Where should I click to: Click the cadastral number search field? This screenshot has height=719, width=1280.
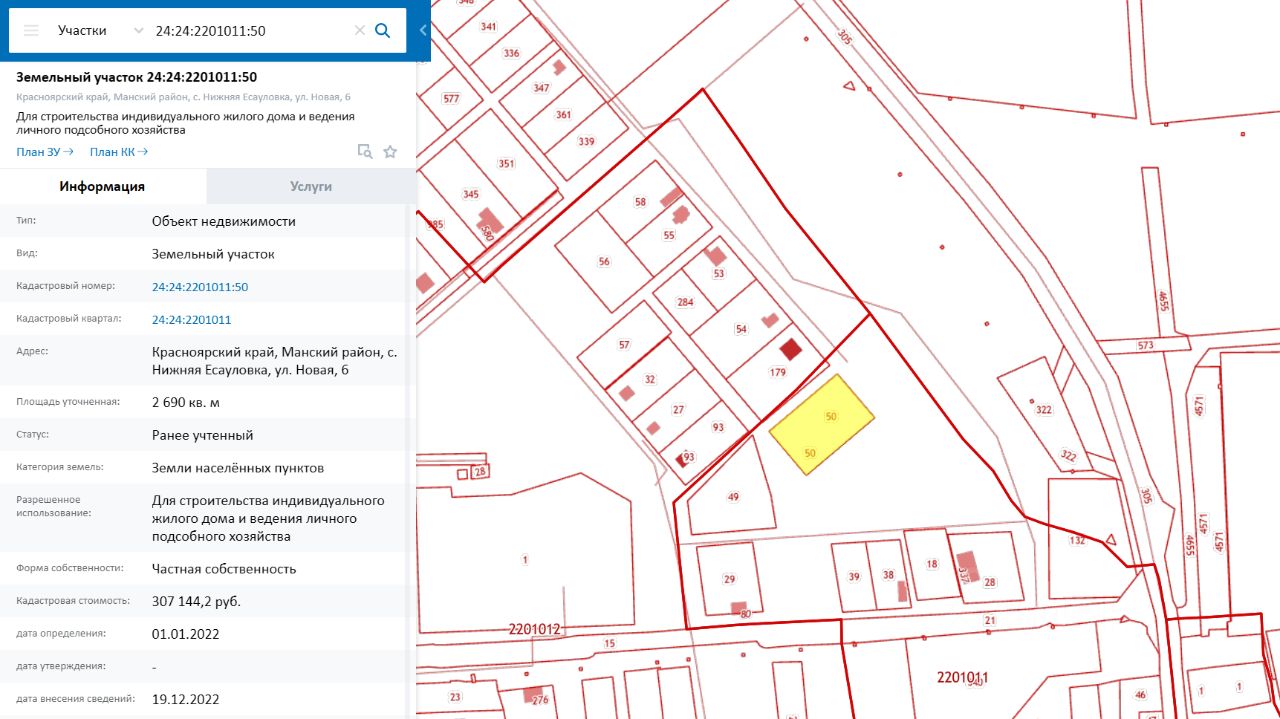point(250,30)
